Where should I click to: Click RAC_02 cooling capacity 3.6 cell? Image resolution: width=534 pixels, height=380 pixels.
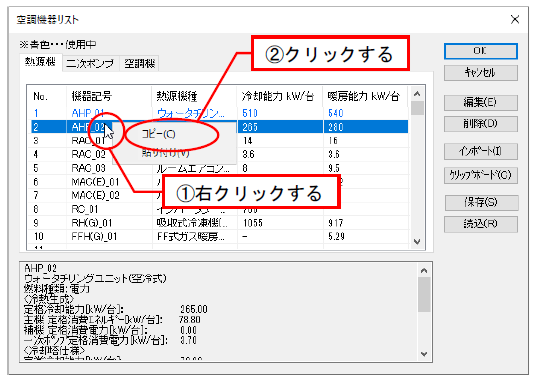pyautogui.click(x=248, y=154)
